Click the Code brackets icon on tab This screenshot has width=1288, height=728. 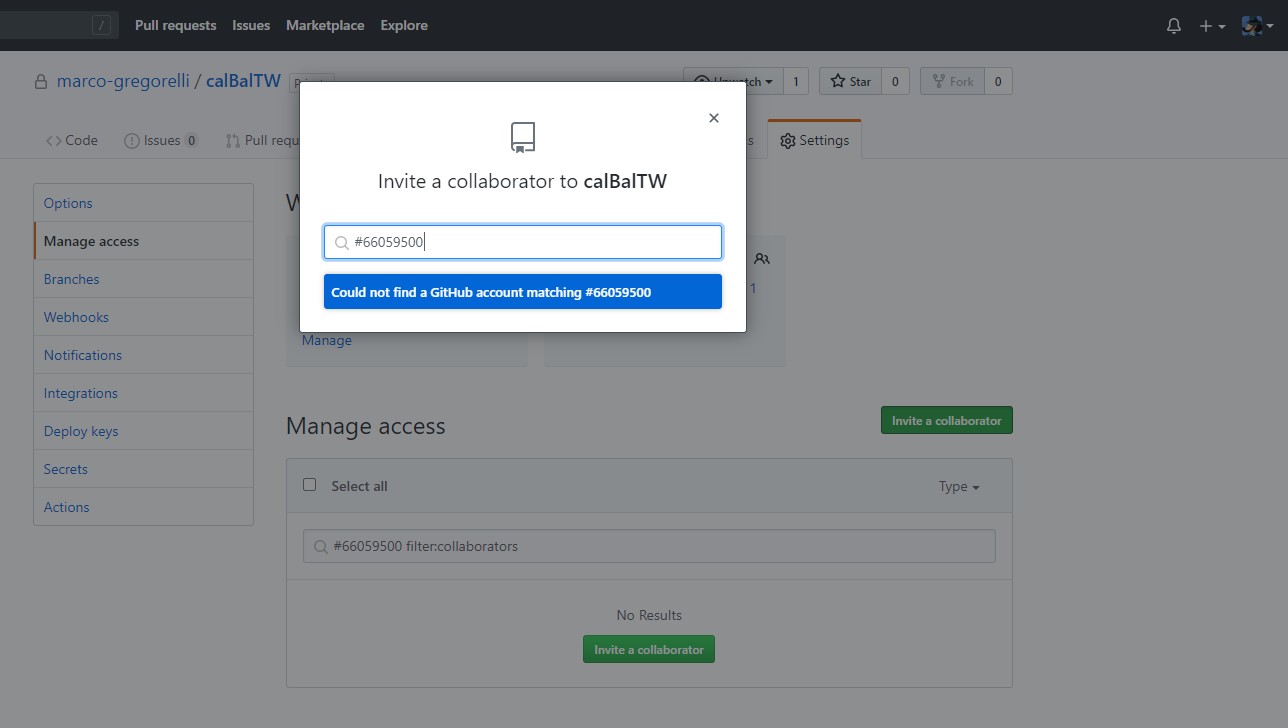[x=53, y=141]
